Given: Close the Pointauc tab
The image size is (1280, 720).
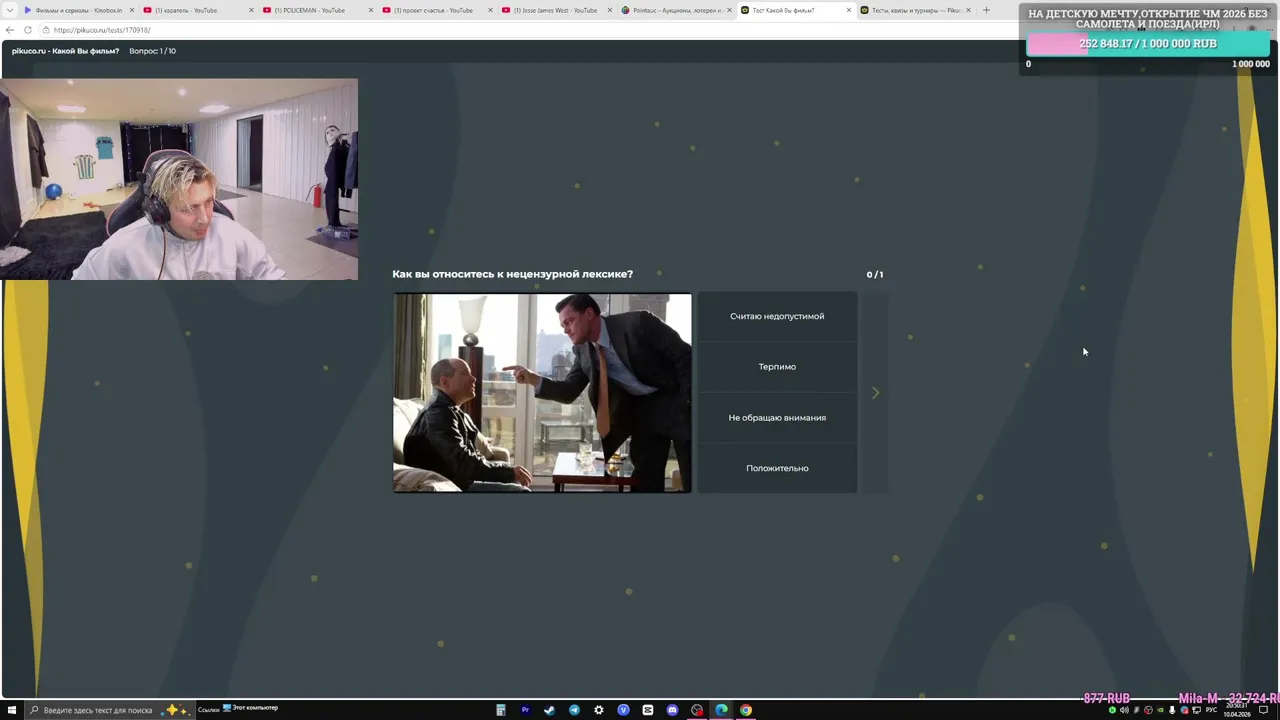Looking at the screenshot, I should pos(729,10).
